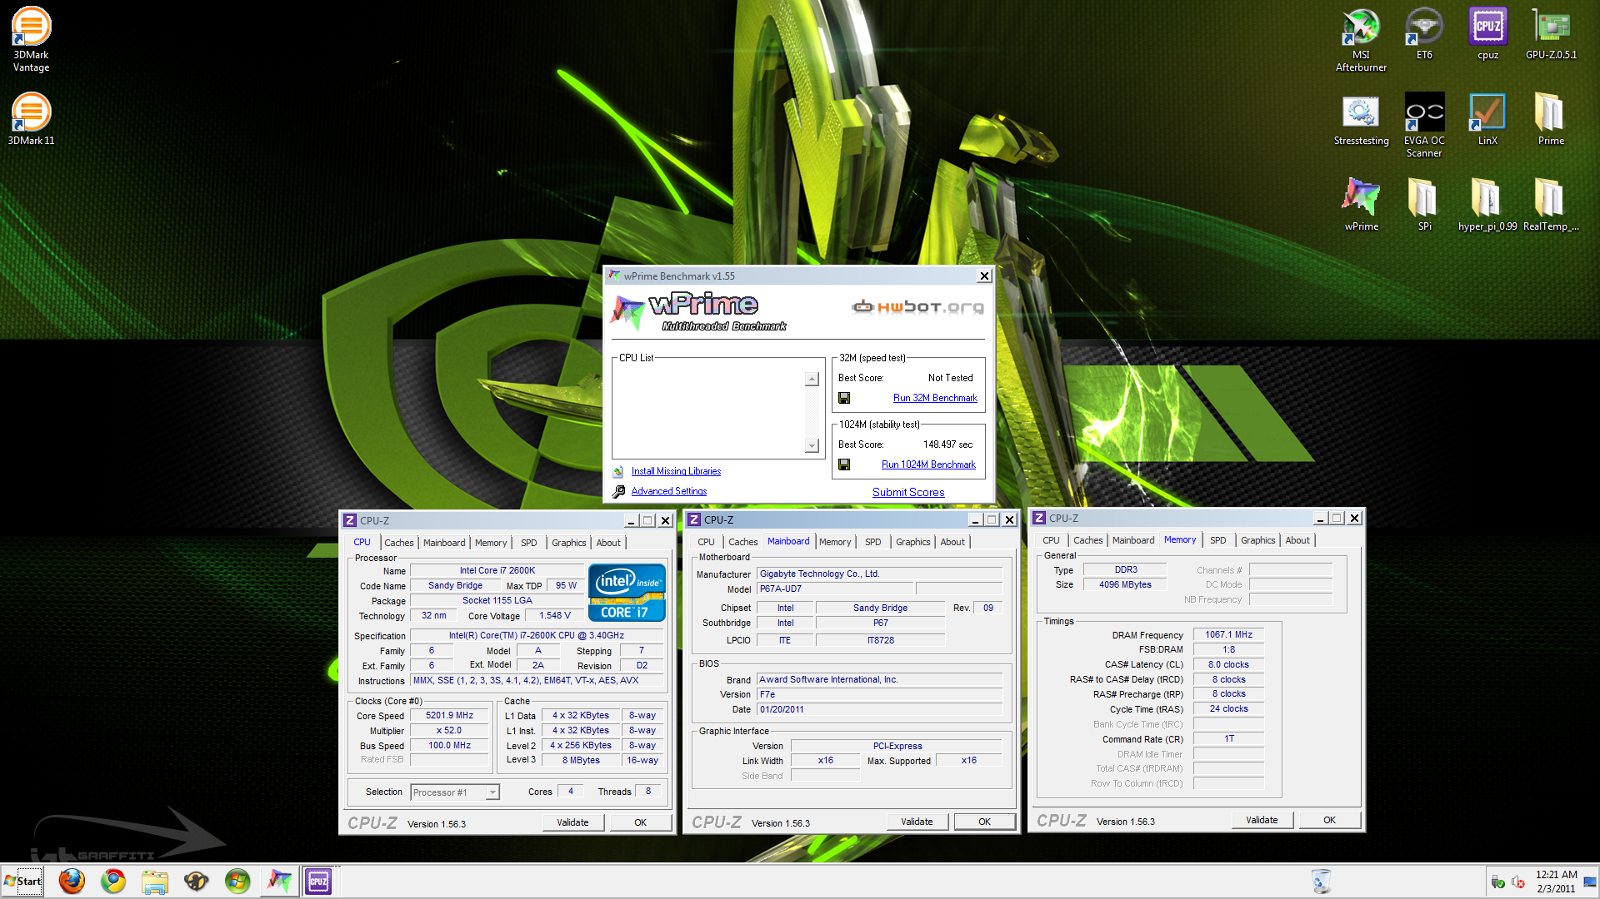Click the Name field Intel Core i7 2600K
This screenshot has height=899, width=1600.
497,571
